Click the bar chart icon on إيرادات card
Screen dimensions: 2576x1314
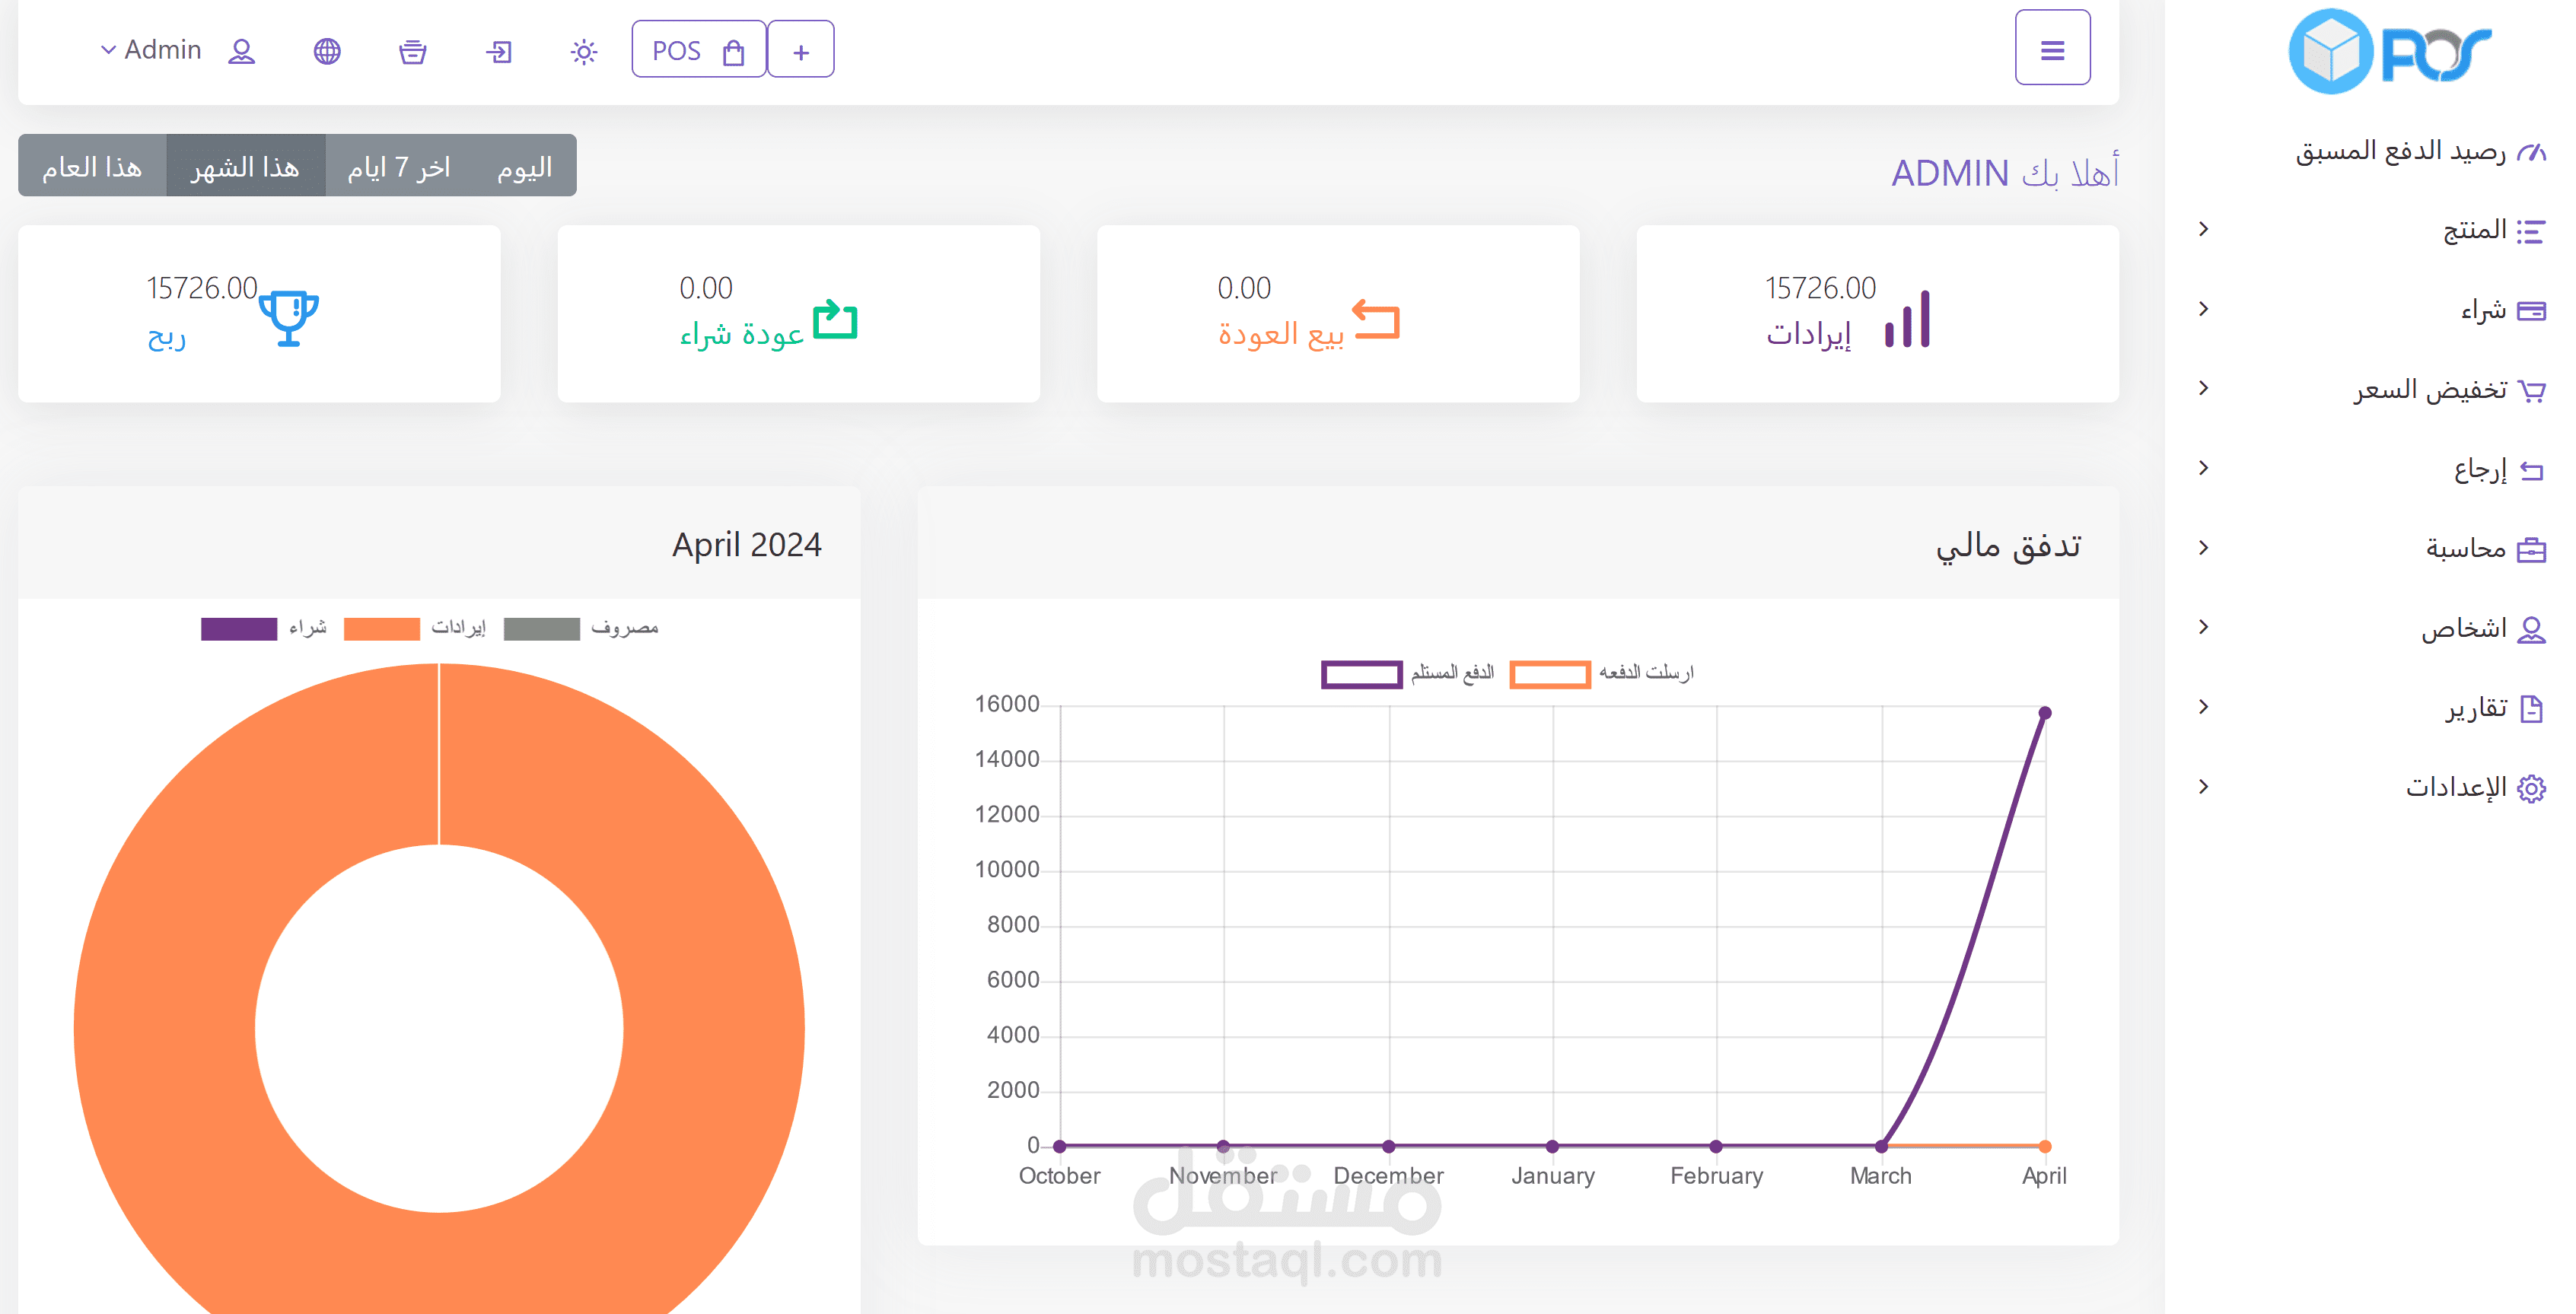(x=1907, y=319)
